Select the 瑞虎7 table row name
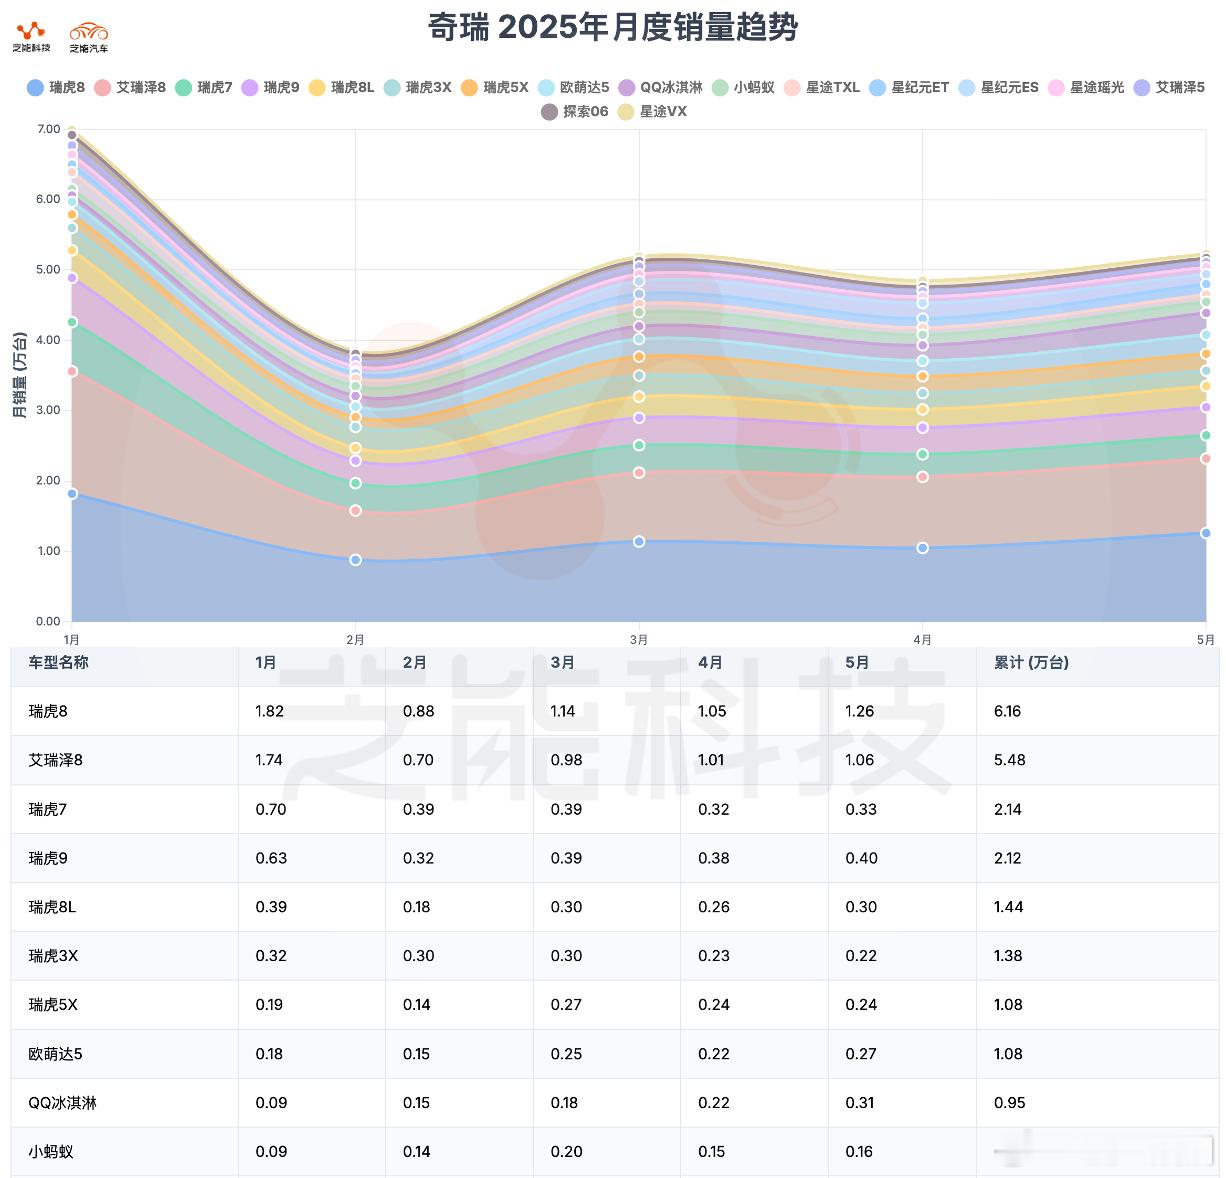This screenshot has width=1226, height=1178. coord(48,810)
